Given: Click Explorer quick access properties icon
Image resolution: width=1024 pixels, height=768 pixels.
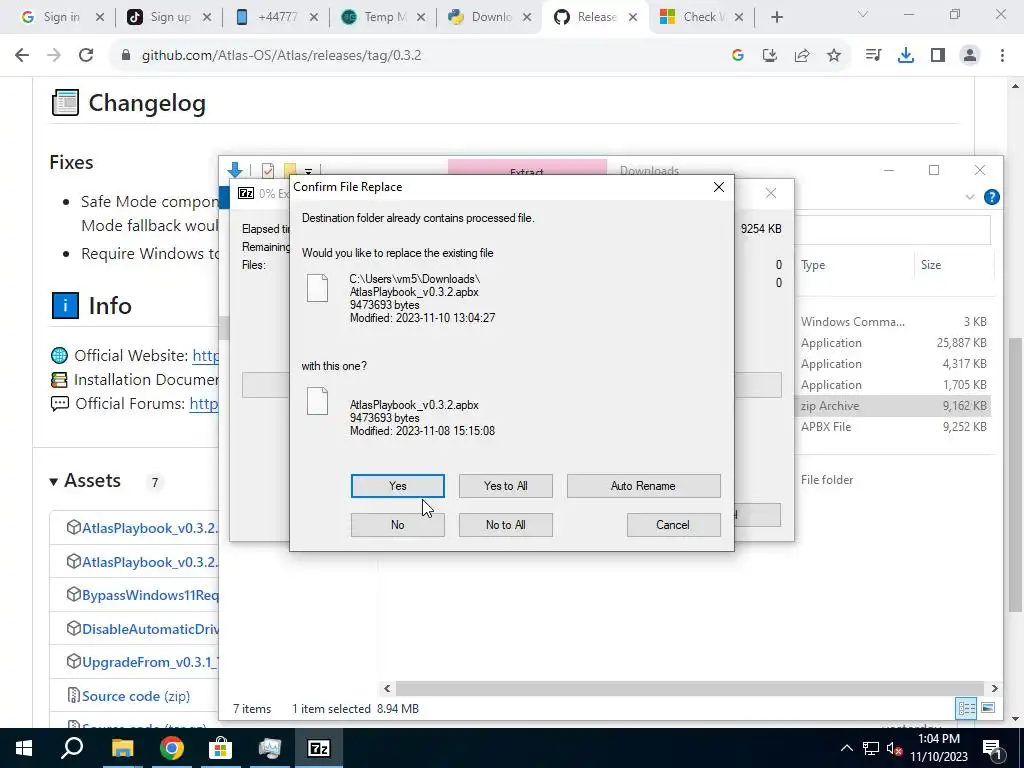Looking at the screenshot, I should 268,171.
